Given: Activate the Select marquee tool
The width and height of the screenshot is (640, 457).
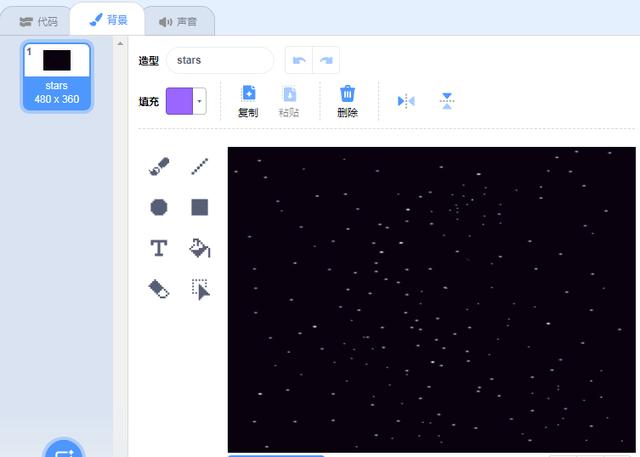Looking at the screenshot, I should point(200,289).
